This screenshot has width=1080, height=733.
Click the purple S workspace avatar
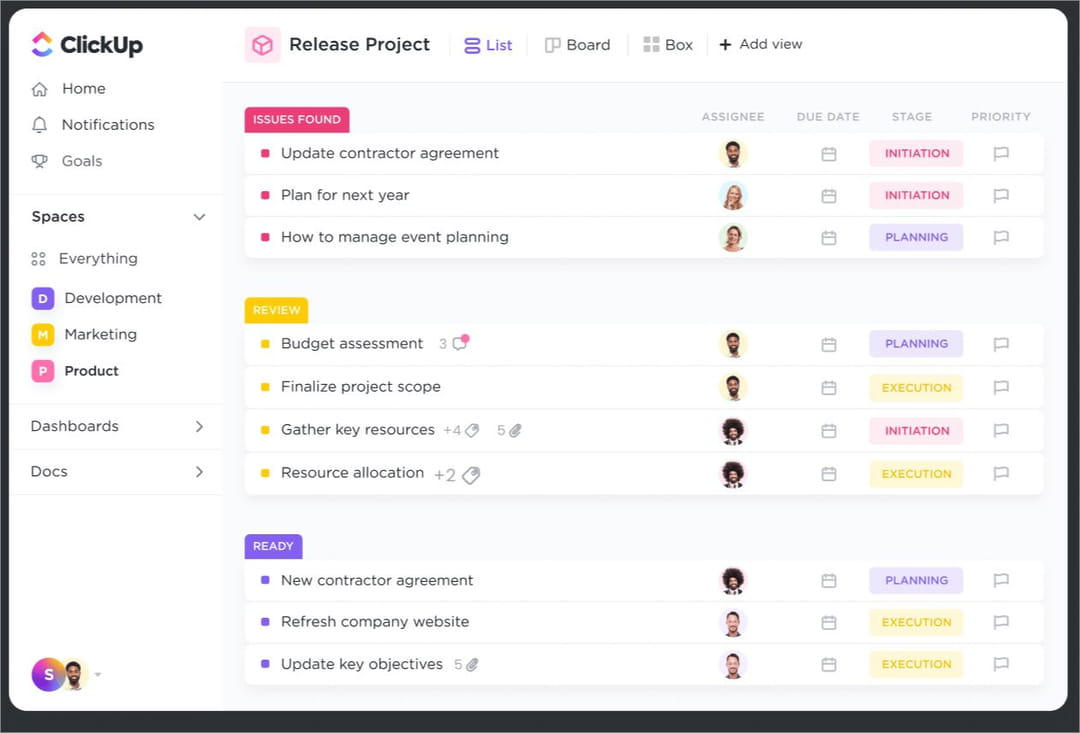(x=48, y=674)
